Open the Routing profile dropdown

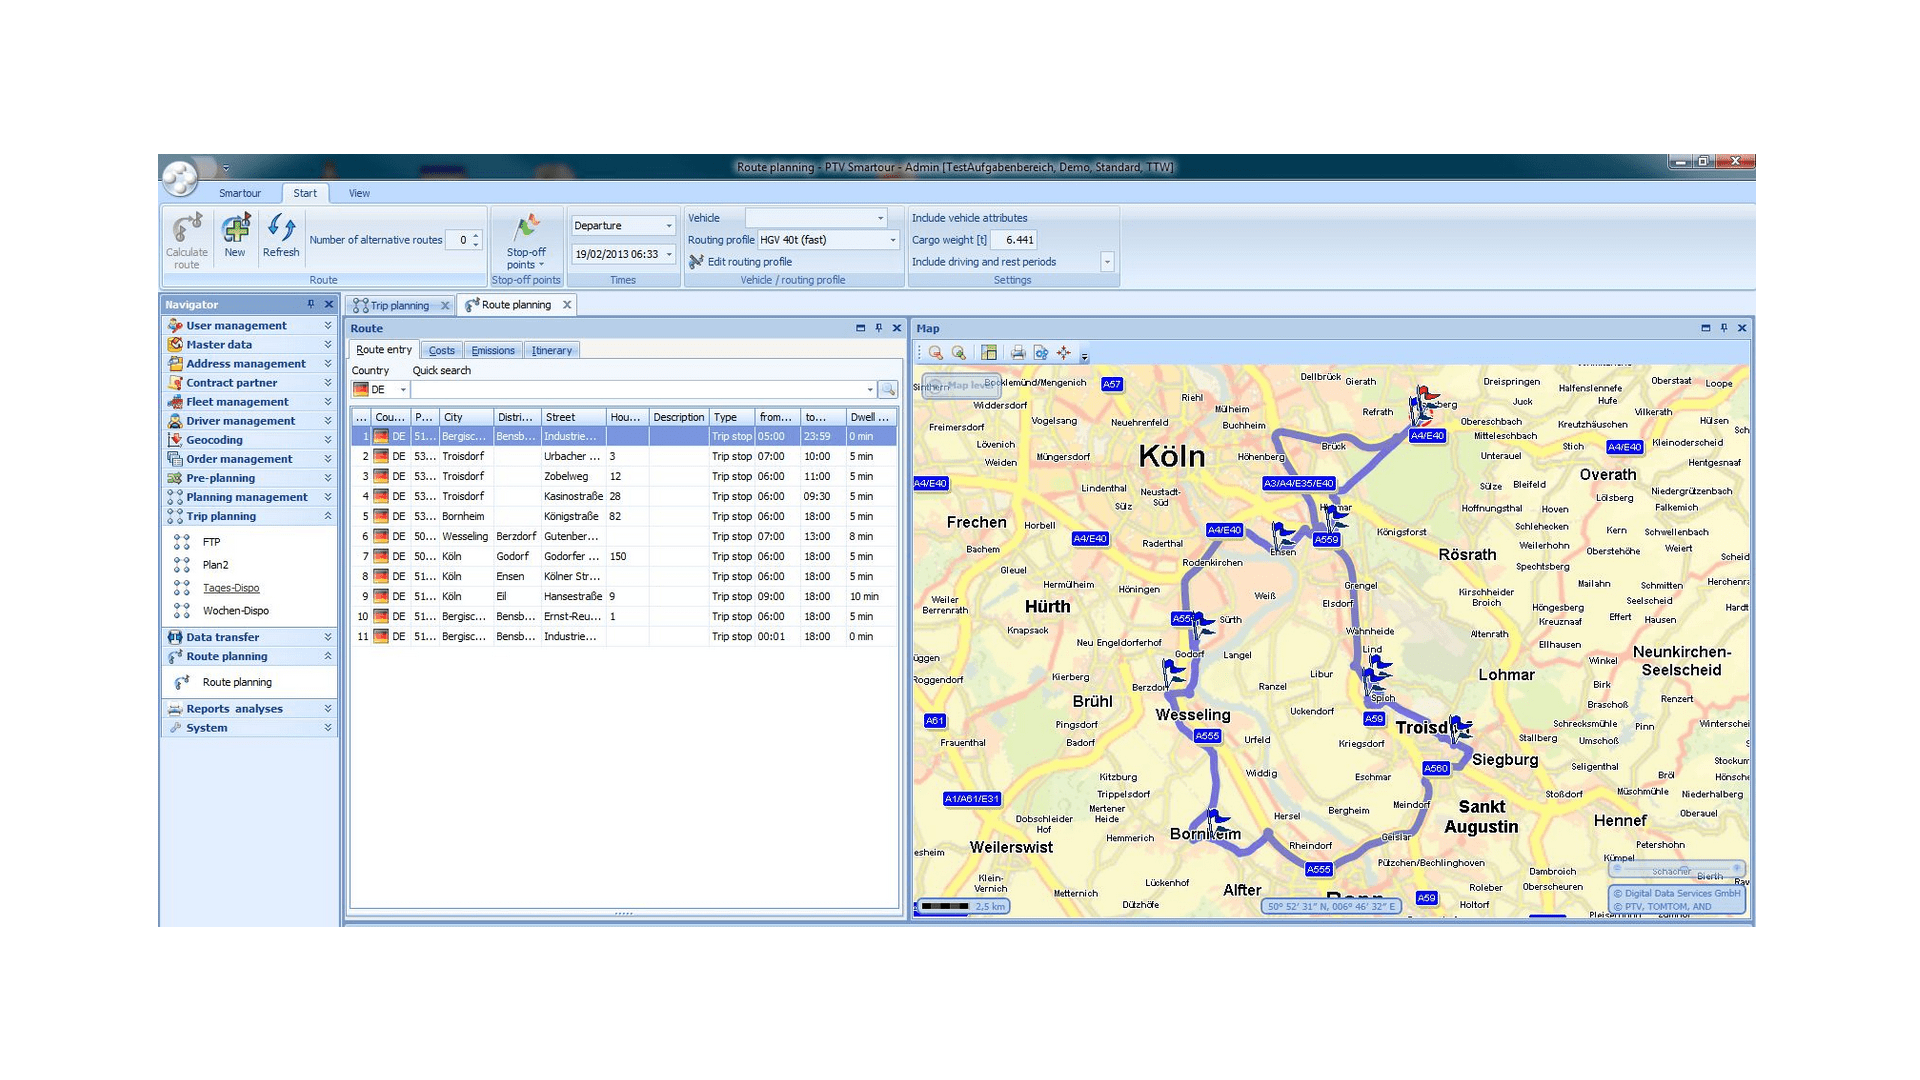893,240
